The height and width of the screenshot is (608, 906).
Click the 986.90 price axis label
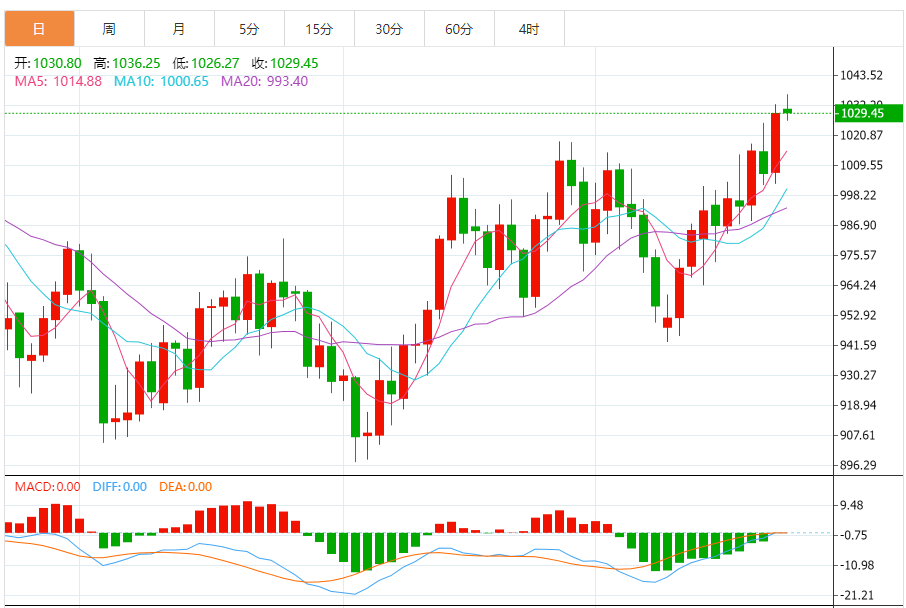[x=857, y=225]
